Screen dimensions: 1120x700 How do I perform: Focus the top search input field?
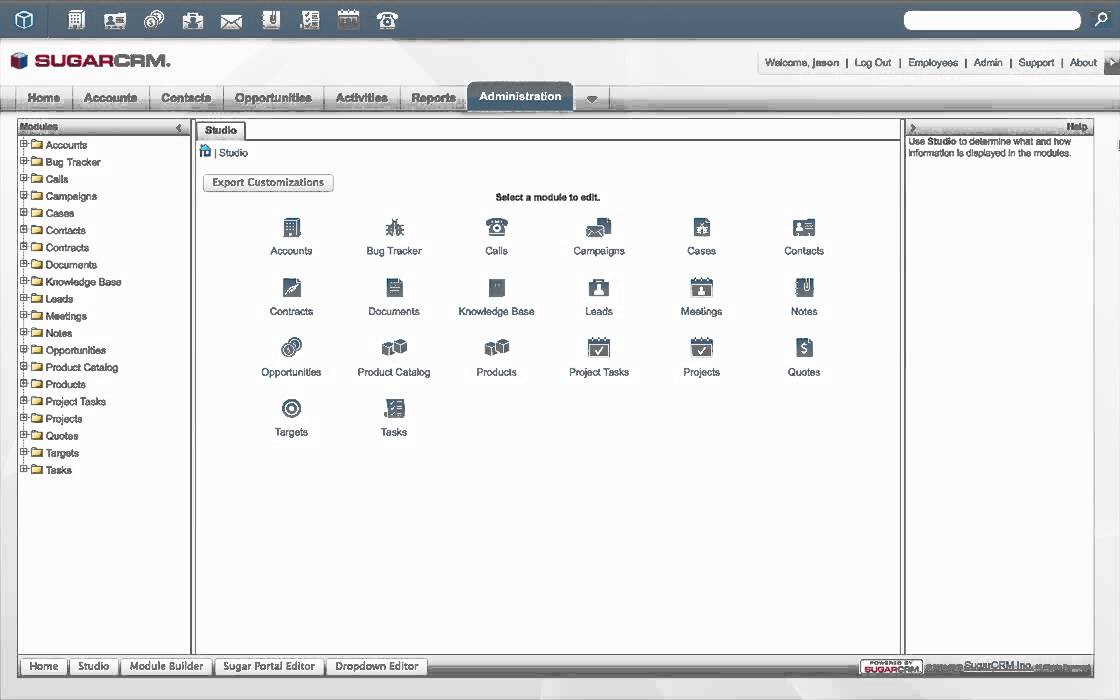[992, 20]
